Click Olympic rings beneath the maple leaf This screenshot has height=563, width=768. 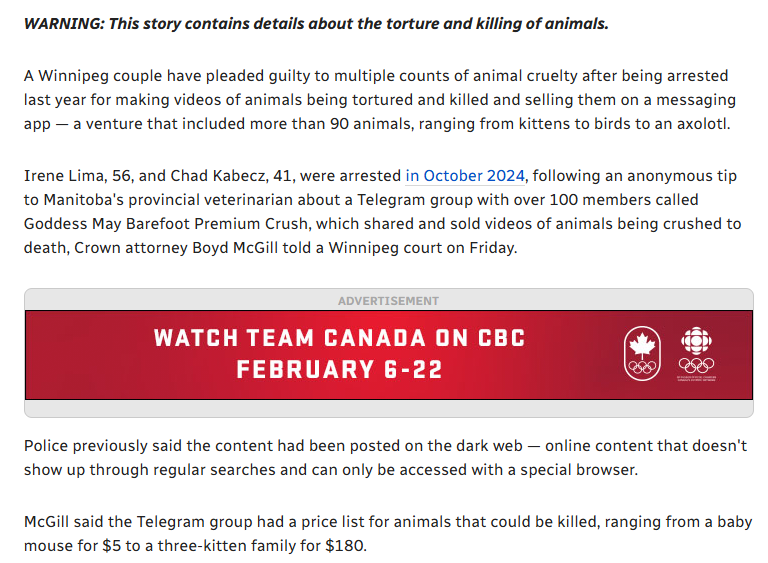coord(641,368)
